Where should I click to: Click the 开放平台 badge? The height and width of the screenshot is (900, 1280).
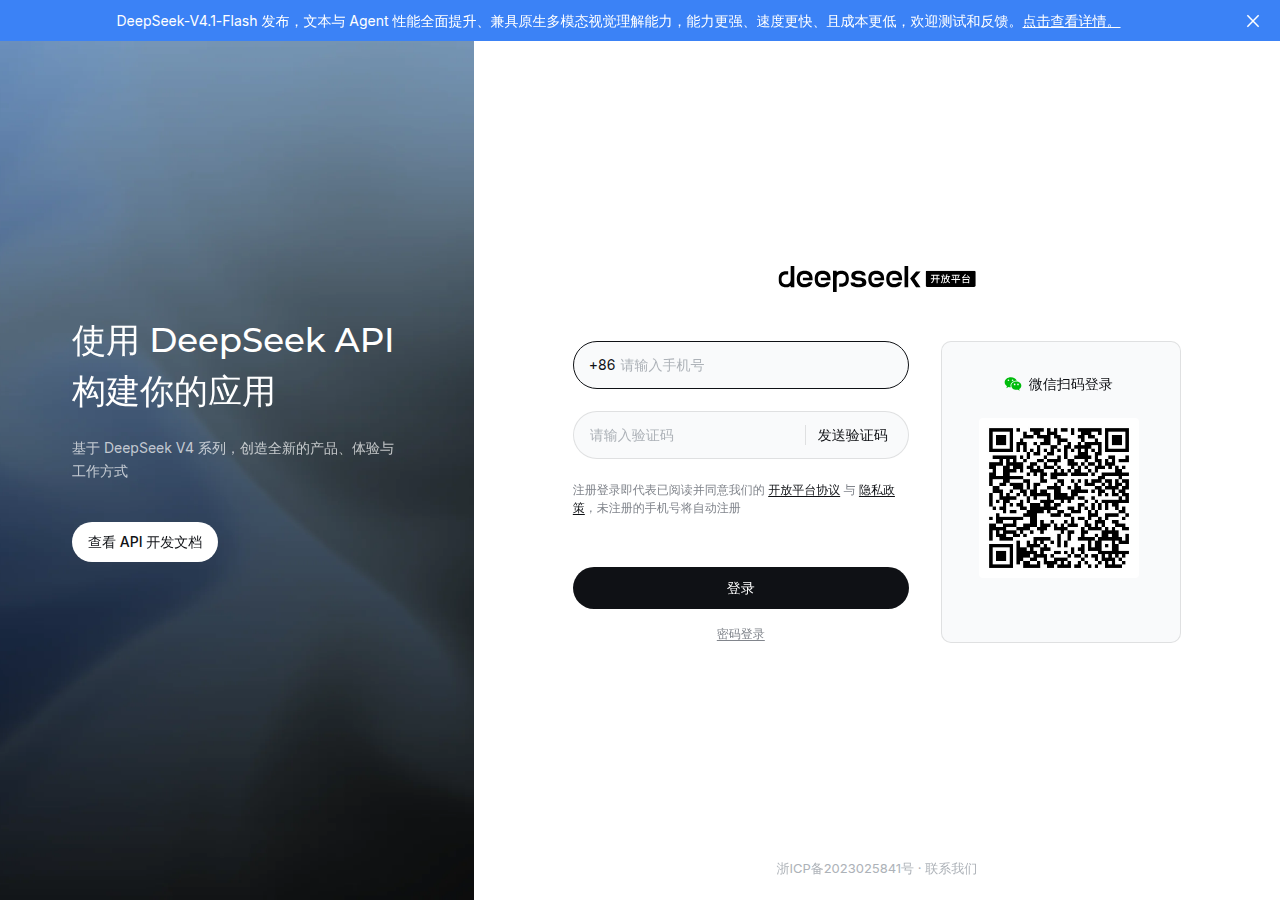coord(950,279)
